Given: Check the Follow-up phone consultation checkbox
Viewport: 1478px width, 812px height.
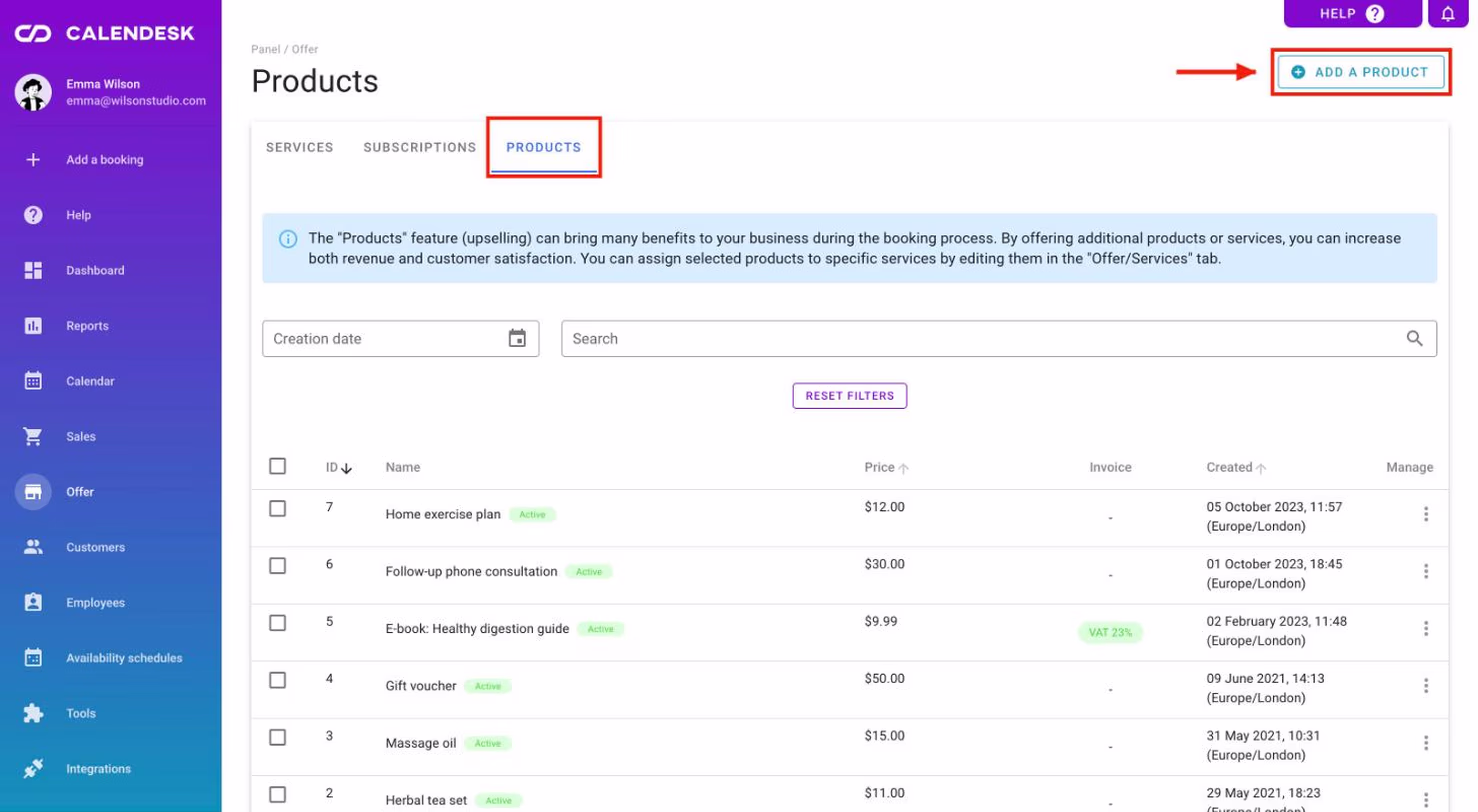Looking at the screenshot, I should pyautogui.click(x=278, y=565).
